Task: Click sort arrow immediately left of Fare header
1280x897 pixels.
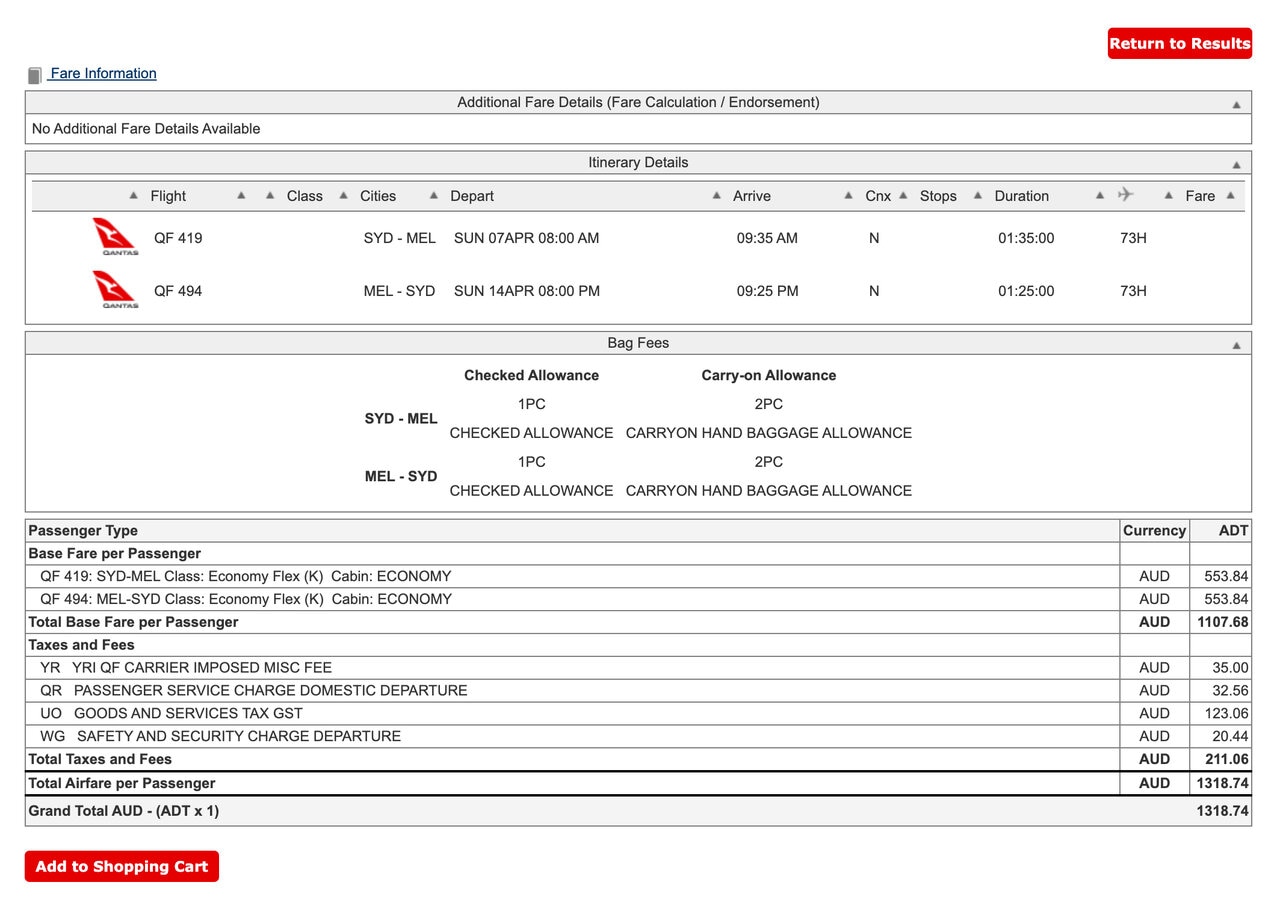Action: pyautogui.click(x=1169, y=196)
